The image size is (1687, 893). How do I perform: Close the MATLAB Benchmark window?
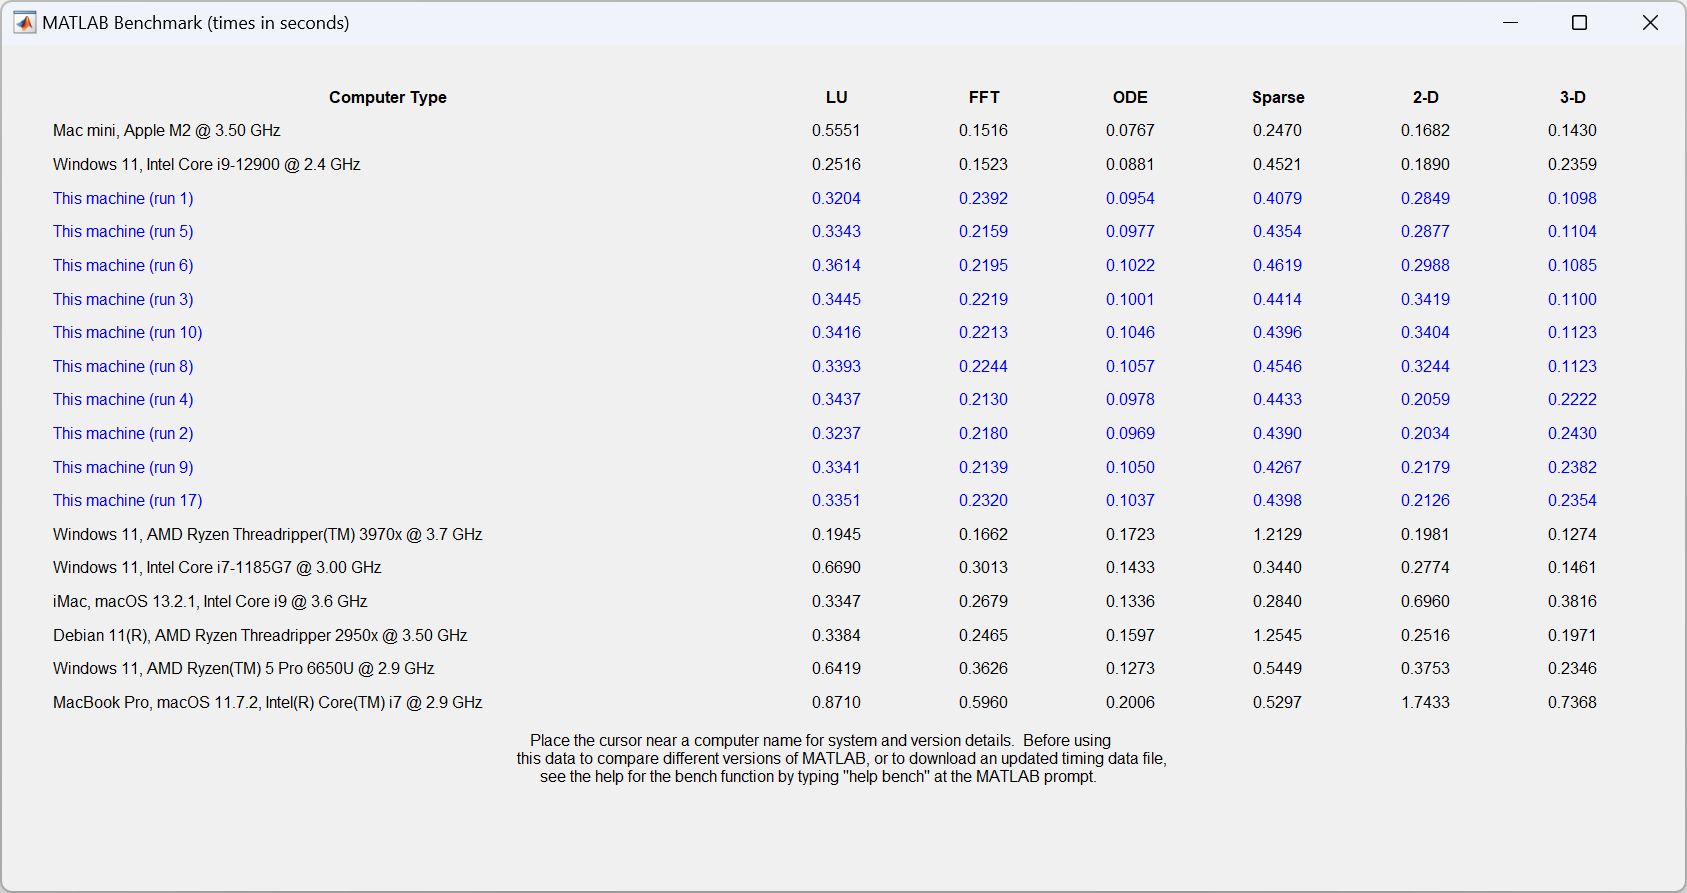click(1650, 23)
